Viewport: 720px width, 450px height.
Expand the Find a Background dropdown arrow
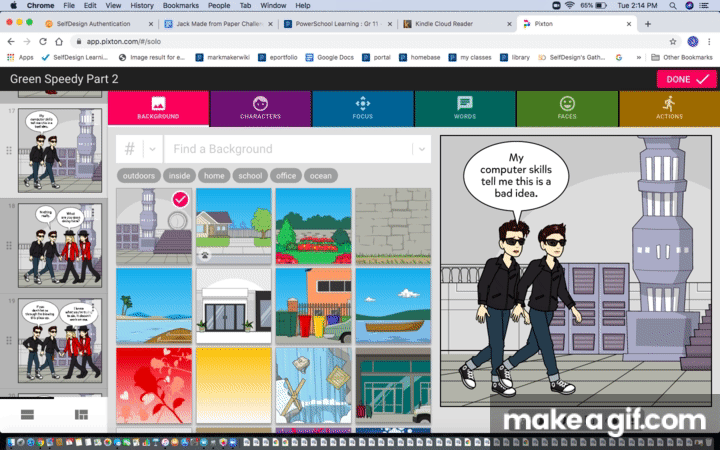pyautogui.click(x=422, y=149)
